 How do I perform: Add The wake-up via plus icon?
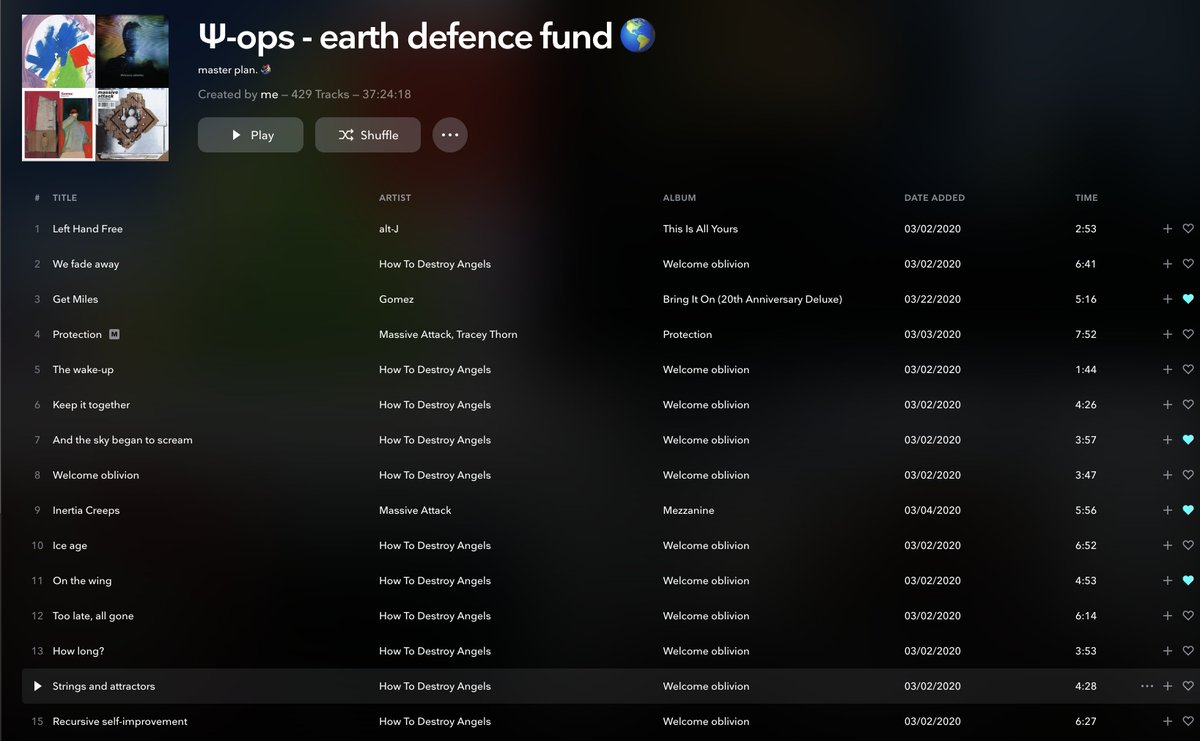[1167, 370]
